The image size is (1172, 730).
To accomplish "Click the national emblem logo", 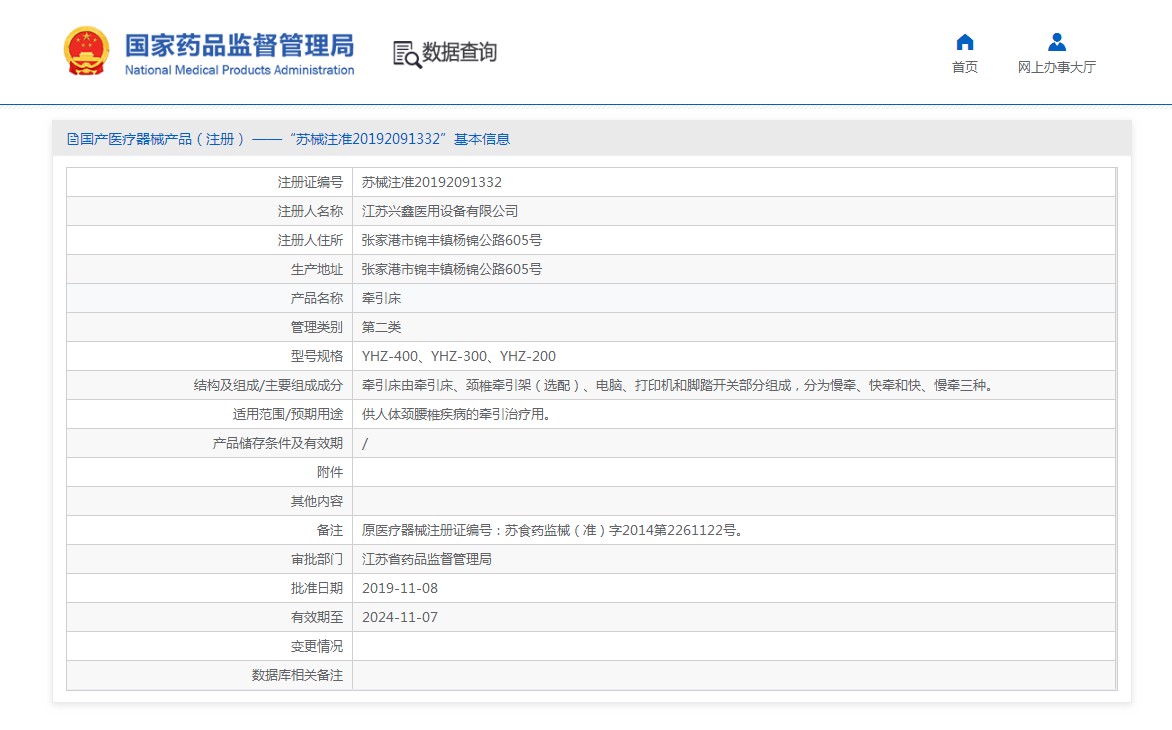I will [x=87, y=52].
